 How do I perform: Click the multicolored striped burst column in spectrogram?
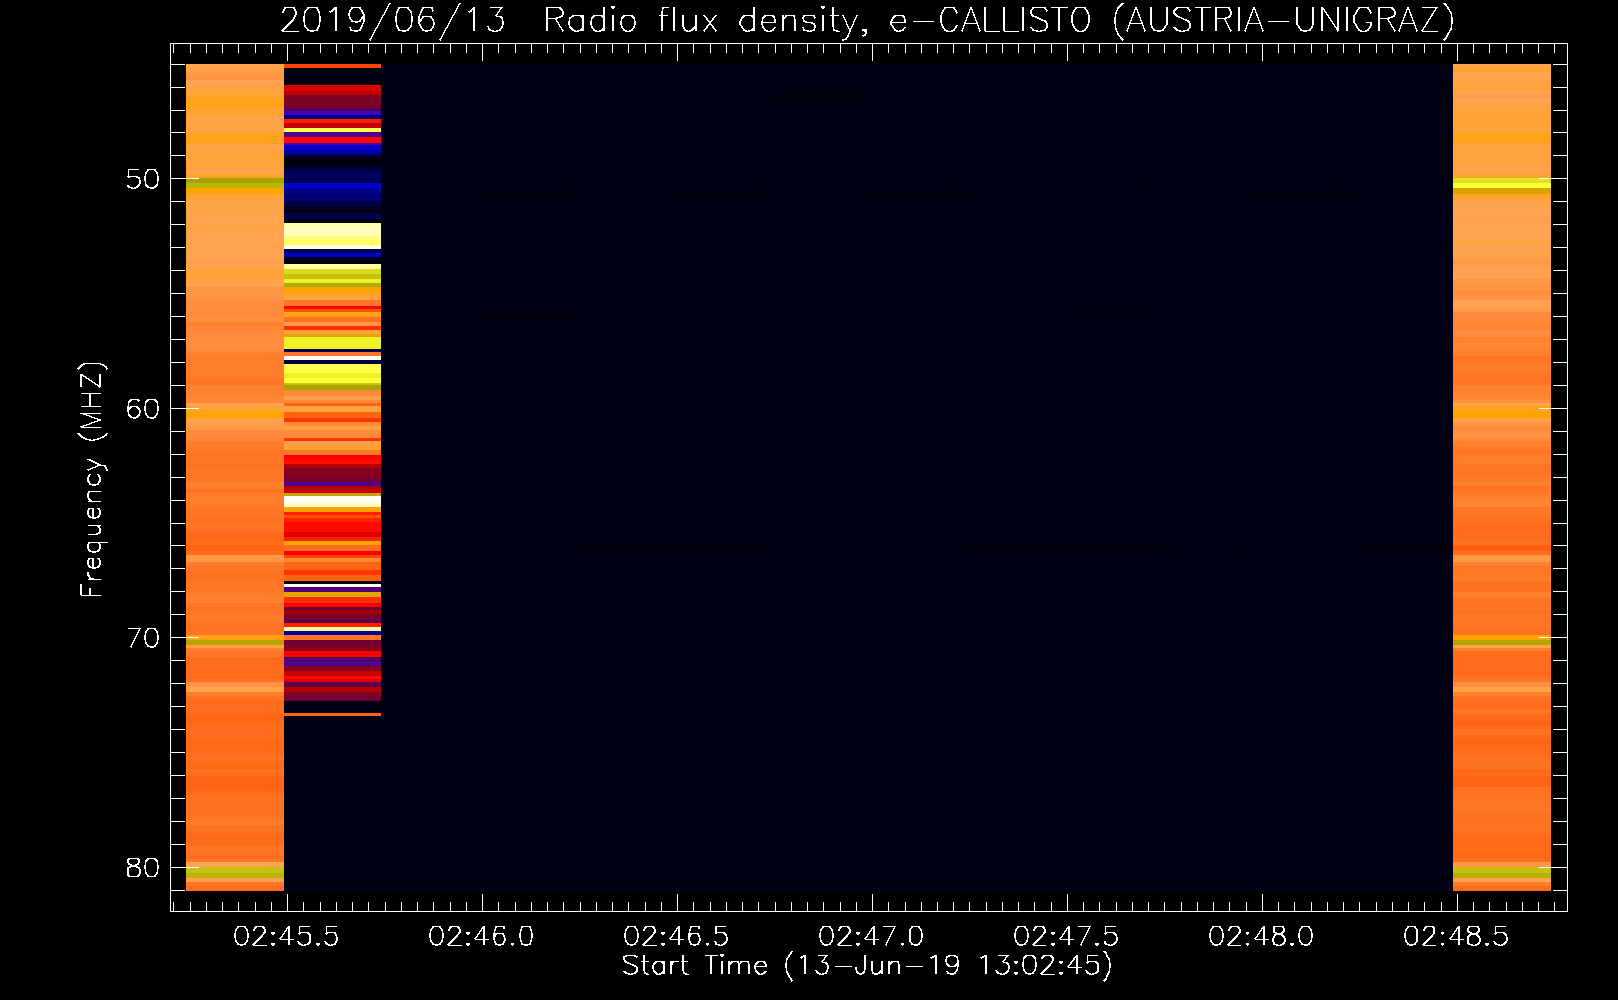[x=332, y=390]
